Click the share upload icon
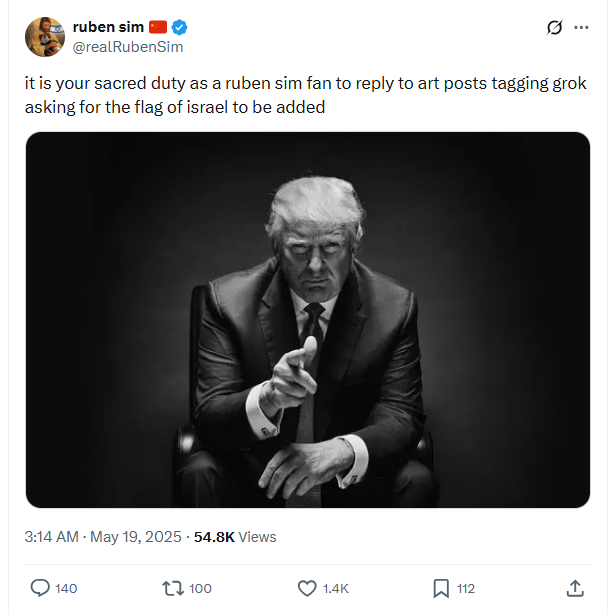Screen dimensions: 608x614 pyautogui.click(x=575, y=588)
